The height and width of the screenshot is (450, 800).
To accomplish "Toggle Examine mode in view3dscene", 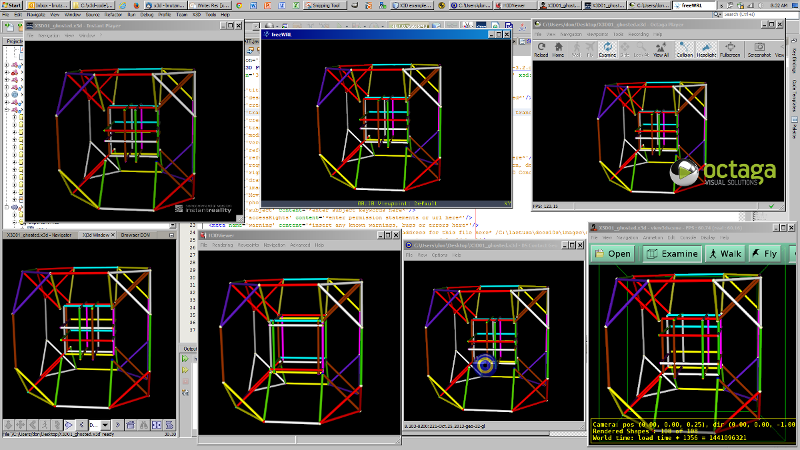I will (672, 254).
